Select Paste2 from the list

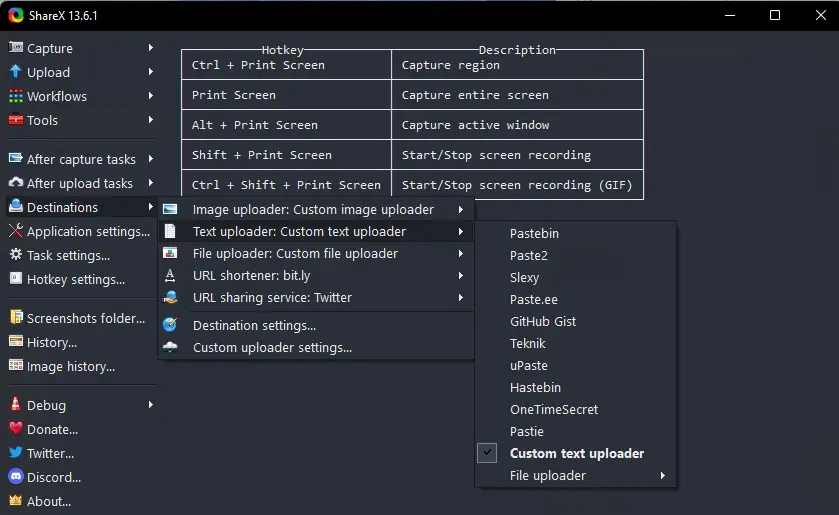(576, 255)
